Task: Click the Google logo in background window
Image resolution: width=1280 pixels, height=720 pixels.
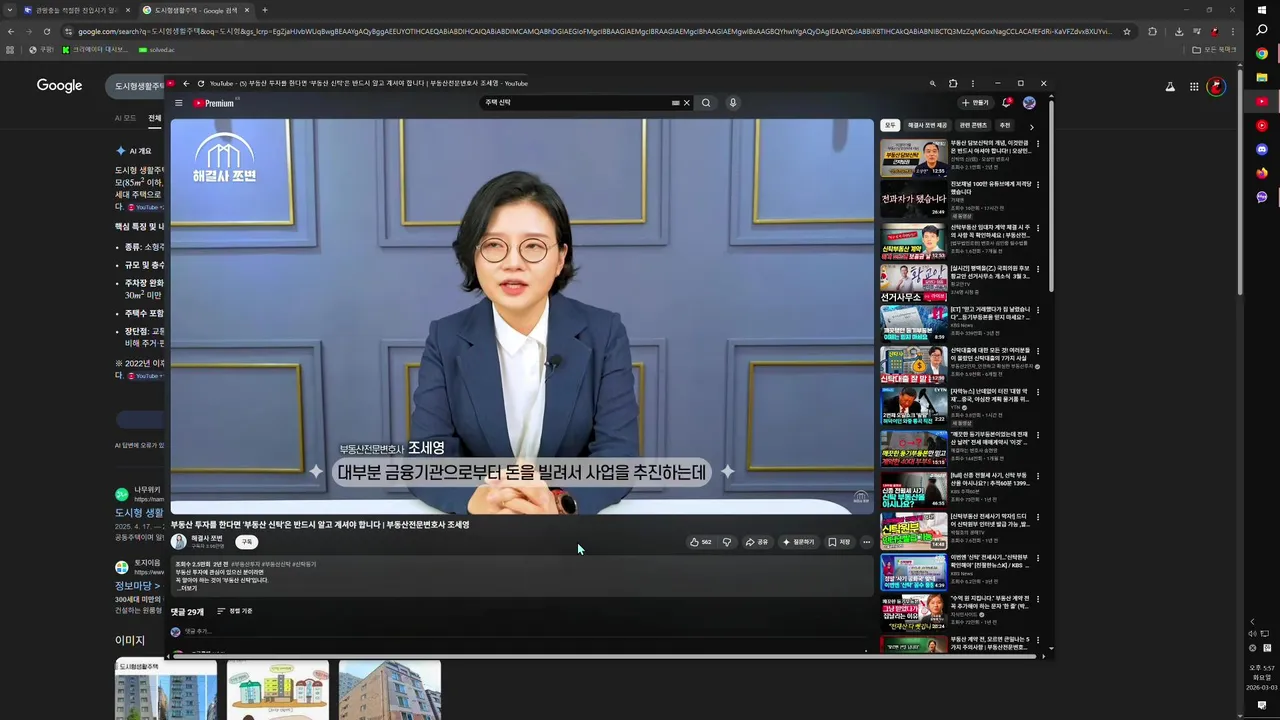Action: click(x=59, y=86)
